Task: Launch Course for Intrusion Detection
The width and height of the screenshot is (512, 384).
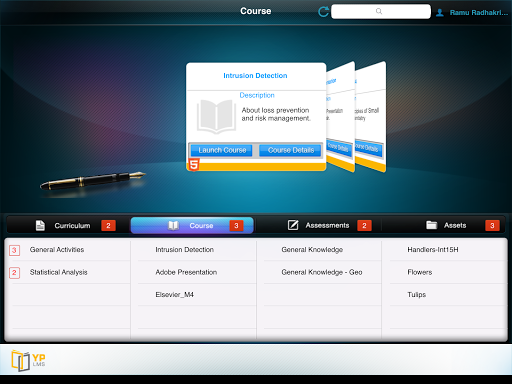Action: [222, 150]
